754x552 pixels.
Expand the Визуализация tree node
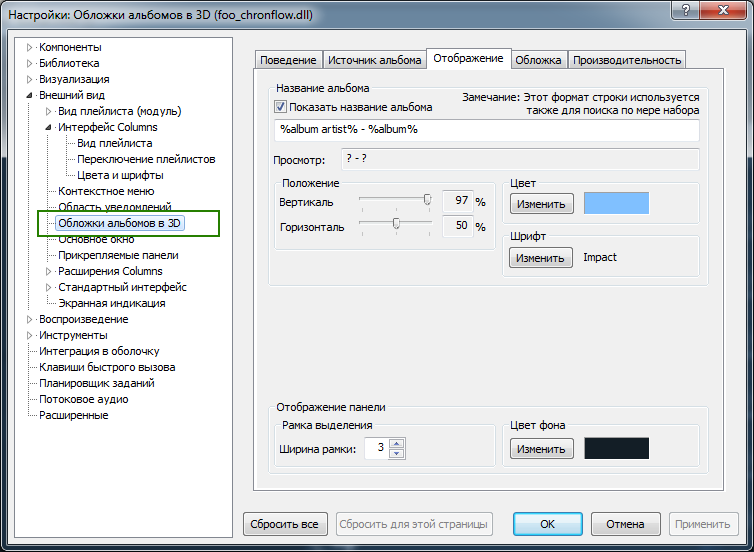click(29, 79)
